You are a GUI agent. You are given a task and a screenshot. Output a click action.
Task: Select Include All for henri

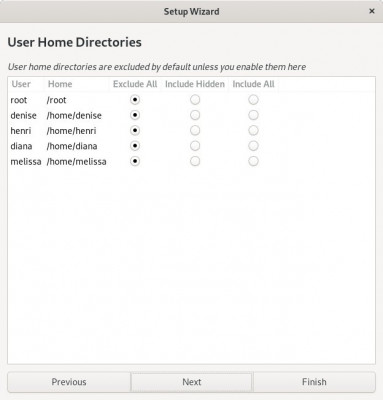(x=253, y=131)
